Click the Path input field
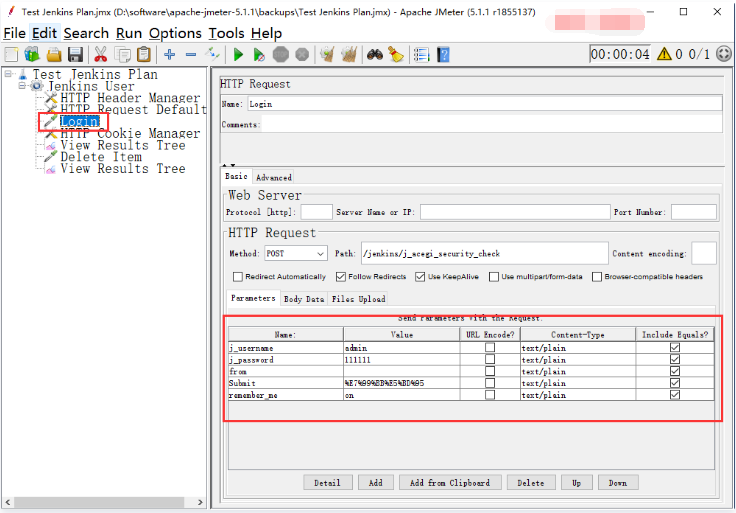Image resolution: width=736 pixels, height=513 pixels. pyautogui.click(x=484, y=253)
